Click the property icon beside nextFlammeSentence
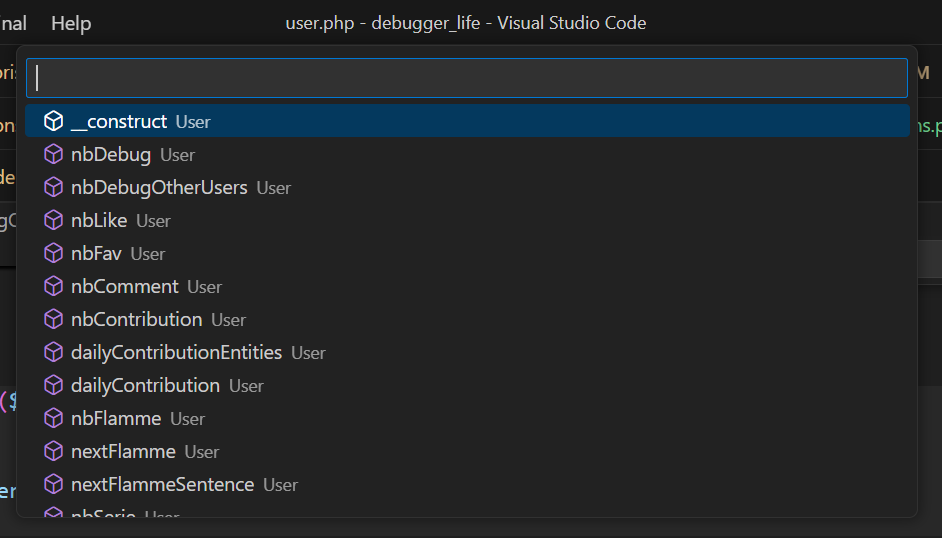Screen dimensions: 942x538 tap(53, 485)
